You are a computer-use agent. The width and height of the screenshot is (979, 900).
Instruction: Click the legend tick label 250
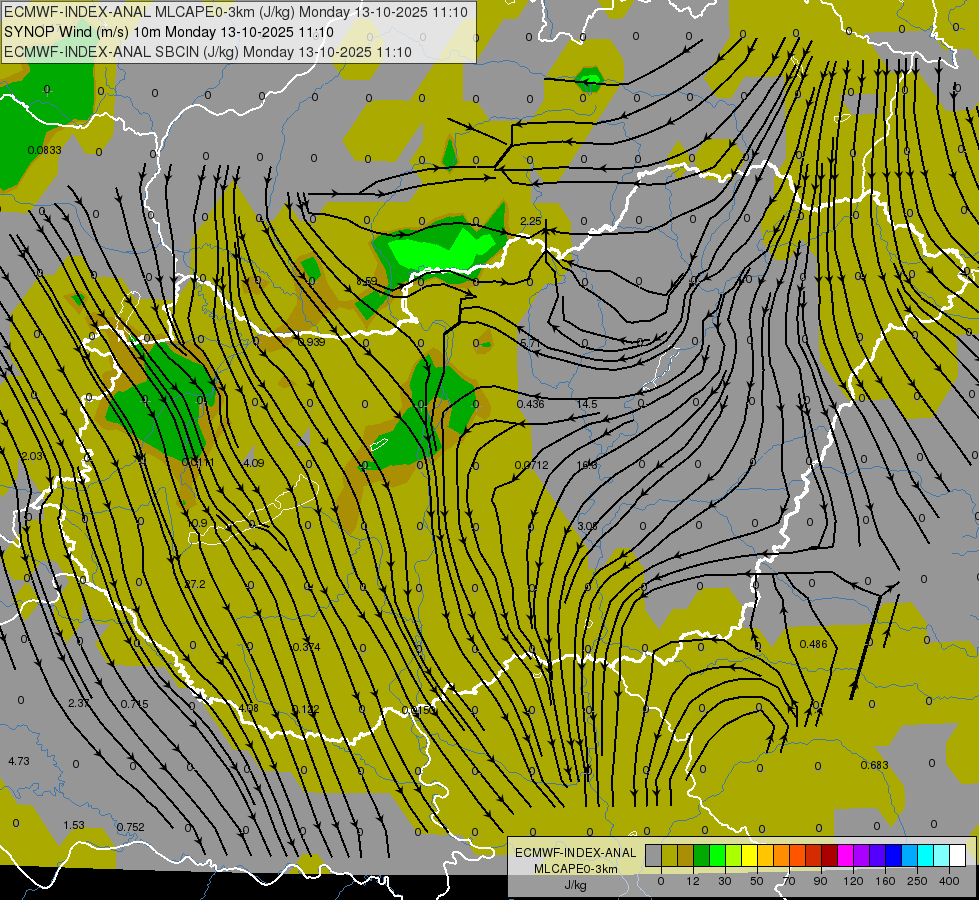(x=917, y=881)
